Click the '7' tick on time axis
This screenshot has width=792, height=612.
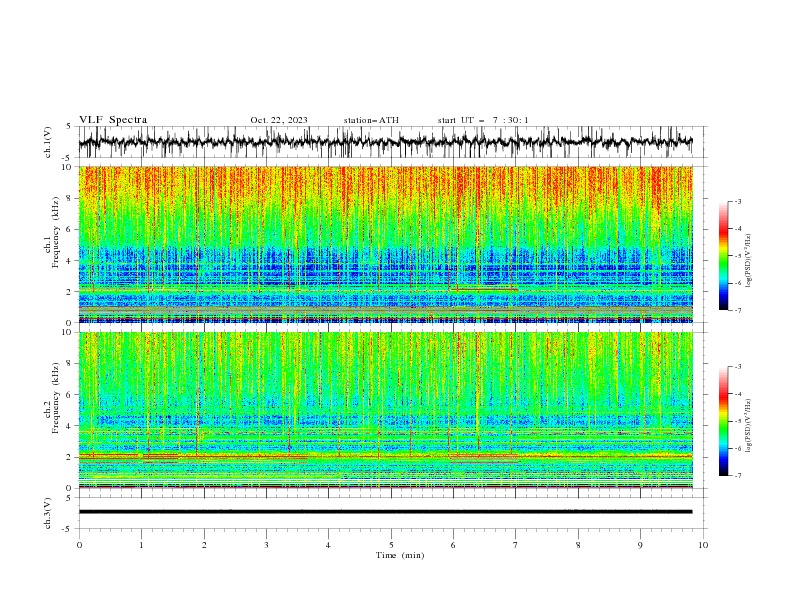click(x=516, y=545)
